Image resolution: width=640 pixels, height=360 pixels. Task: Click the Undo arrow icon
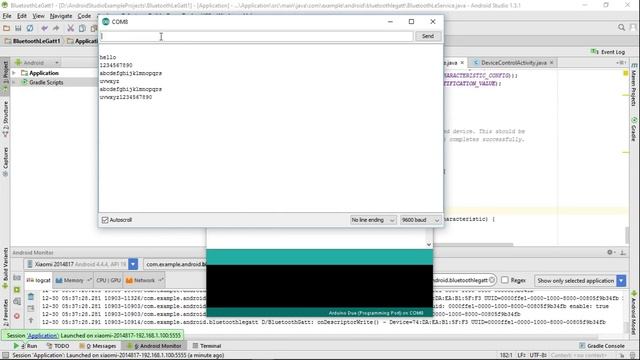click(44, 28)
